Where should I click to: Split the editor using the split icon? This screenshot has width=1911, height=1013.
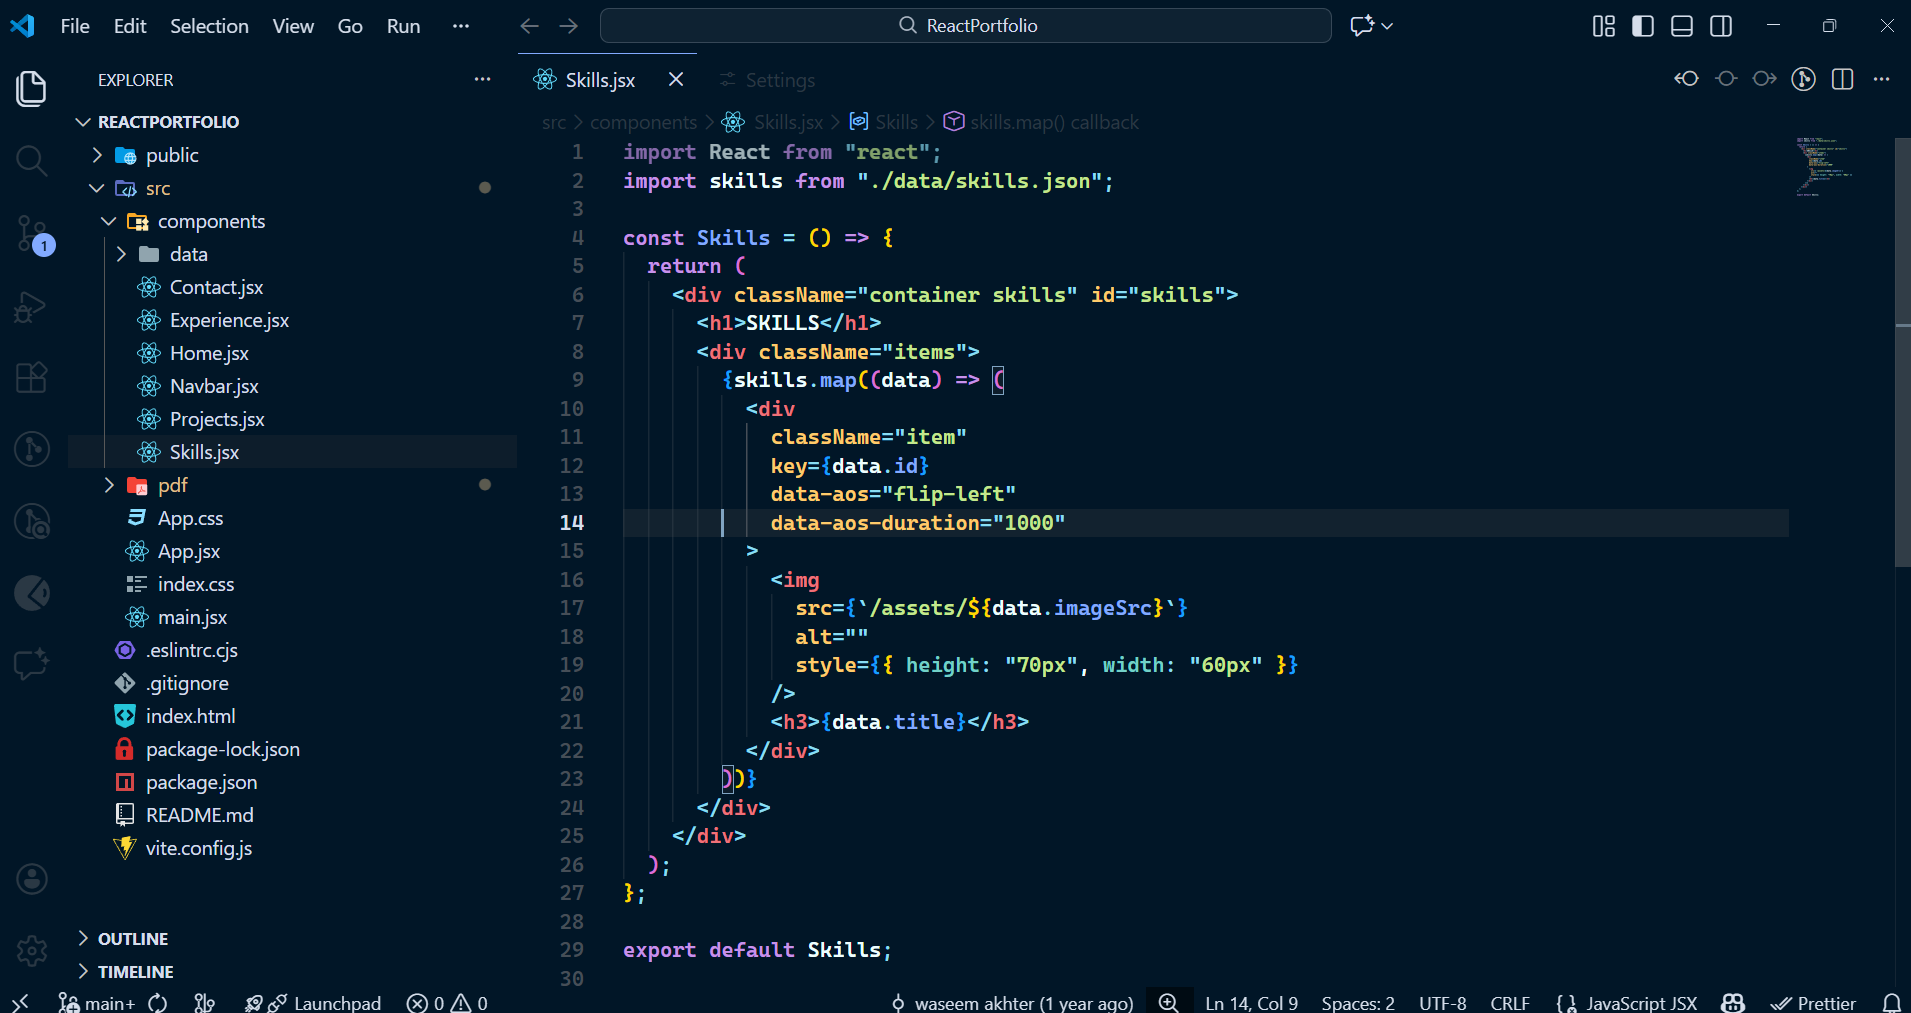click(x=1843, y=78)
